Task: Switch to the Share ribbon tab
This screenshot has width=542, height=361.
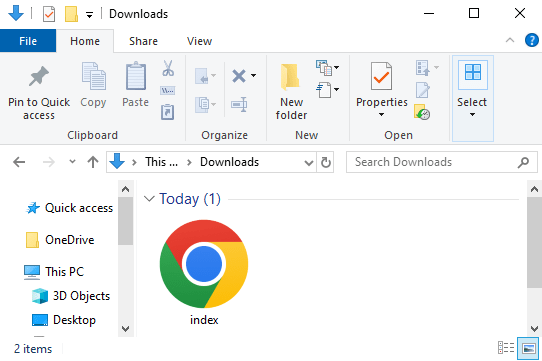Action: click(x=143, y=41)
